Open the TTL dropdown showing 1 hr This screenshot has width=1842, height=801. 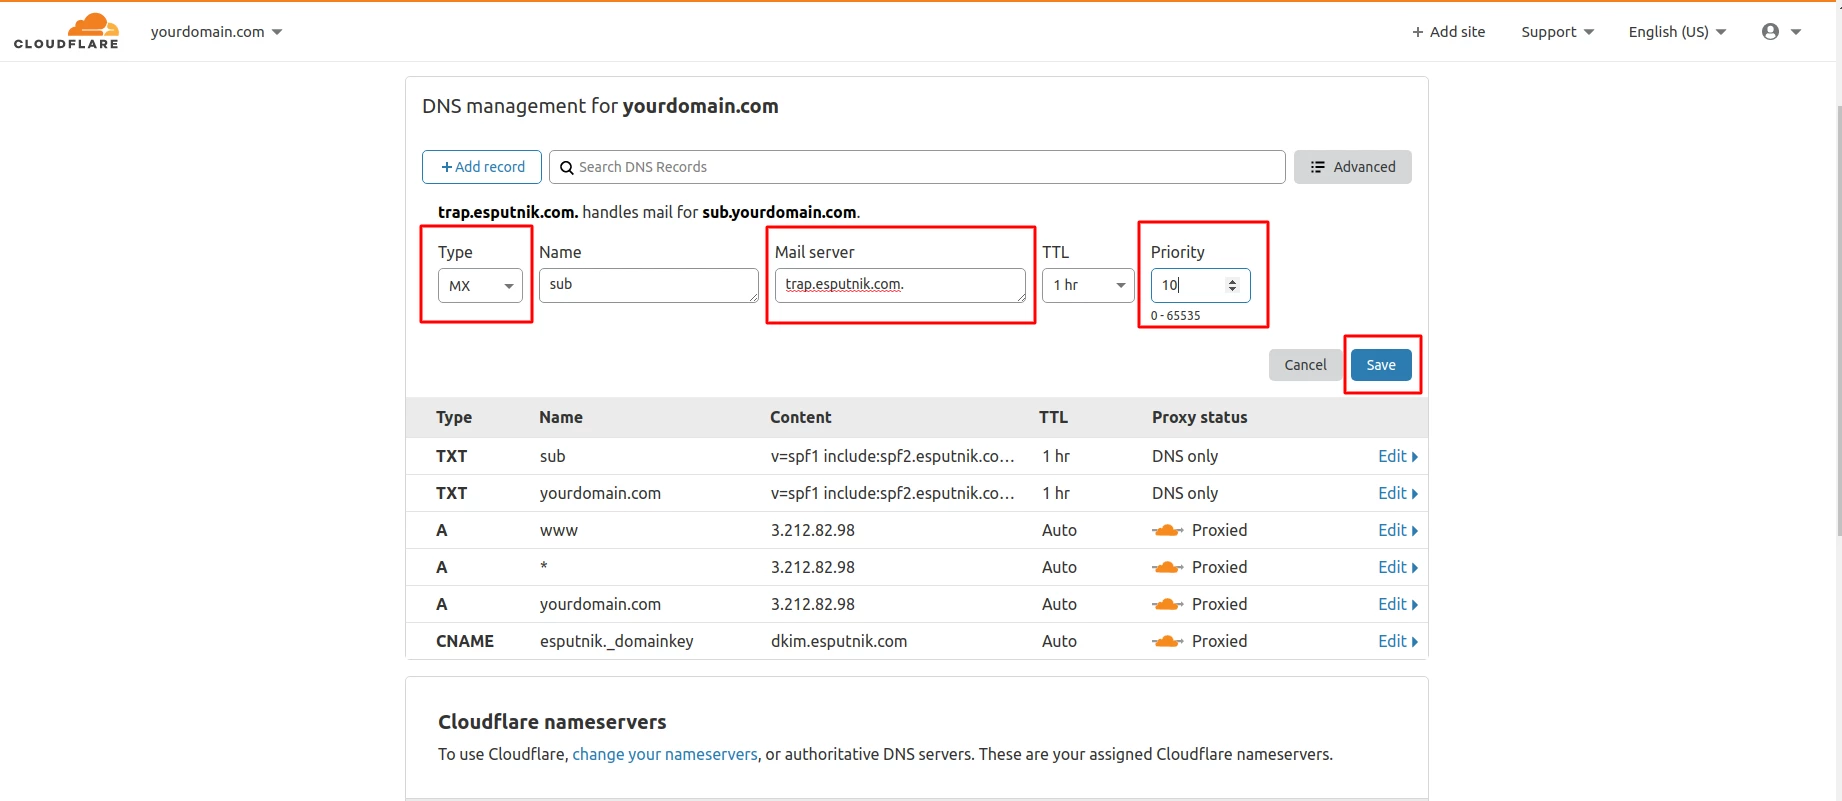tap(1088, 286)
